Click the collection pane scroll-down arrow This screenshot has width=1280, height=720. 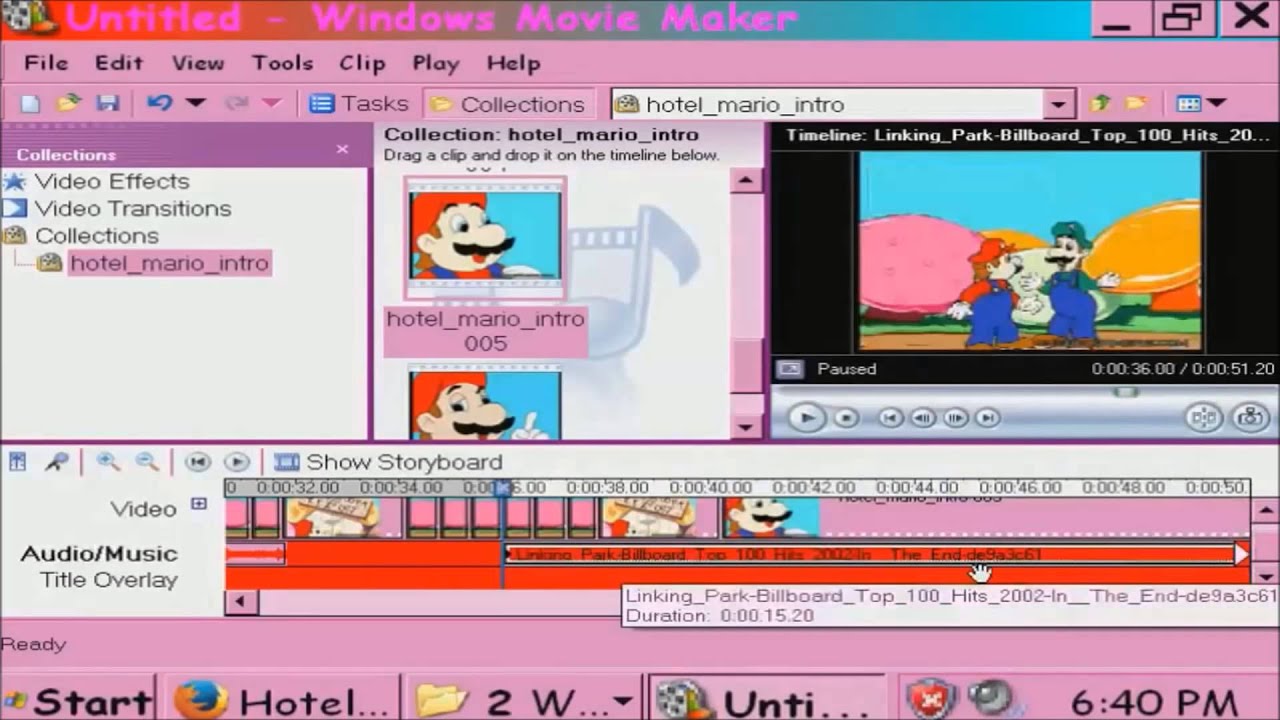(x=746, y=426)
